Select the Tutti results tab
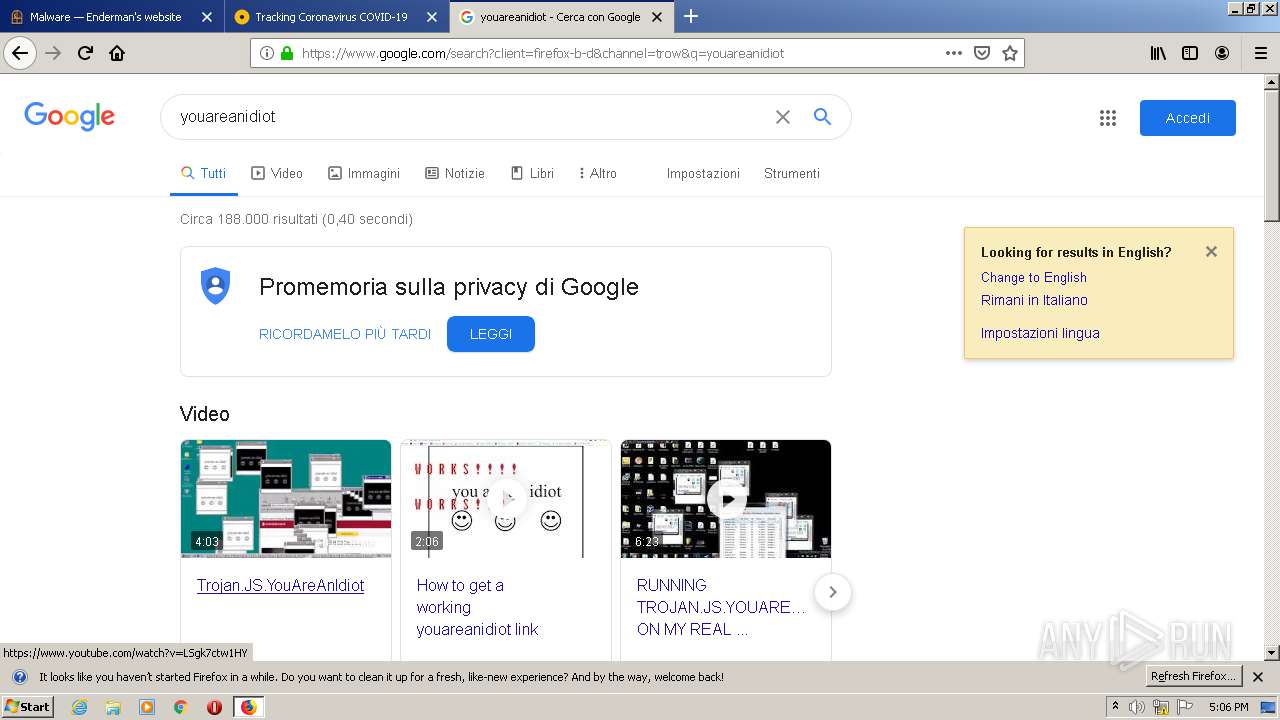This screenshot has width=1280, height=720. point(204,173)
